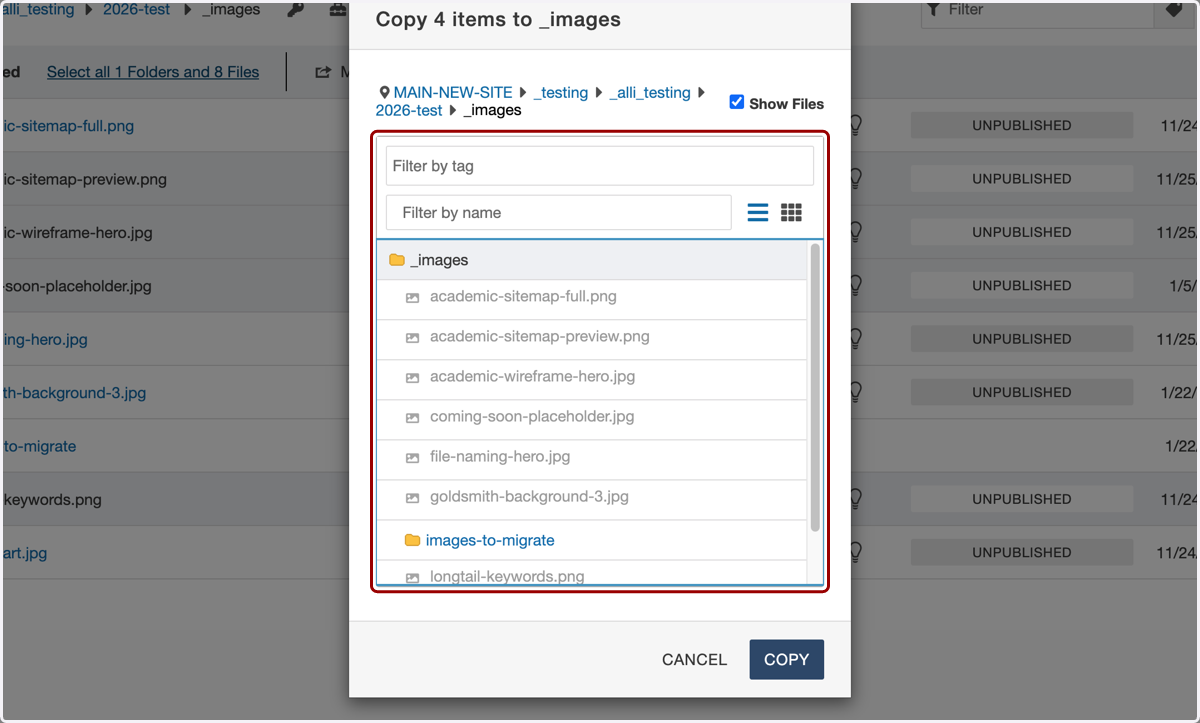1200x723 pixels.
Task: Click image icon beside file-naming-hero.jpg
Action: [412, 458]
